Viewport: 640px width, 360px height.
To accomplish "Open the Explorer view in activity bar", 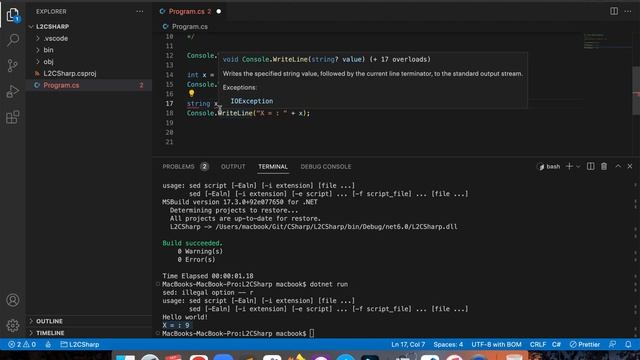I will click(x=13, y=15).
